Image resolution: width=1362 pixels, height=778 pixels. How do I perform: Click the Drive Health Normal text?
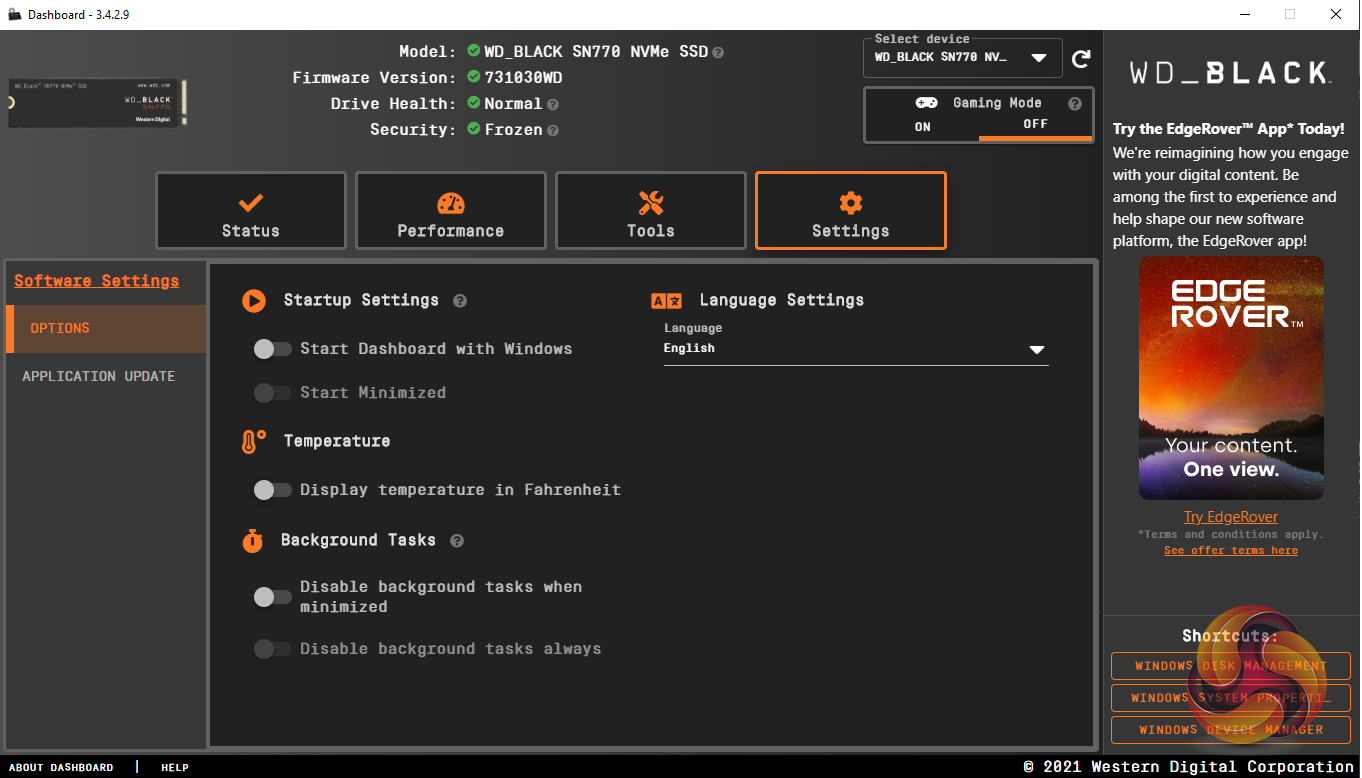[x=513, y=104]
